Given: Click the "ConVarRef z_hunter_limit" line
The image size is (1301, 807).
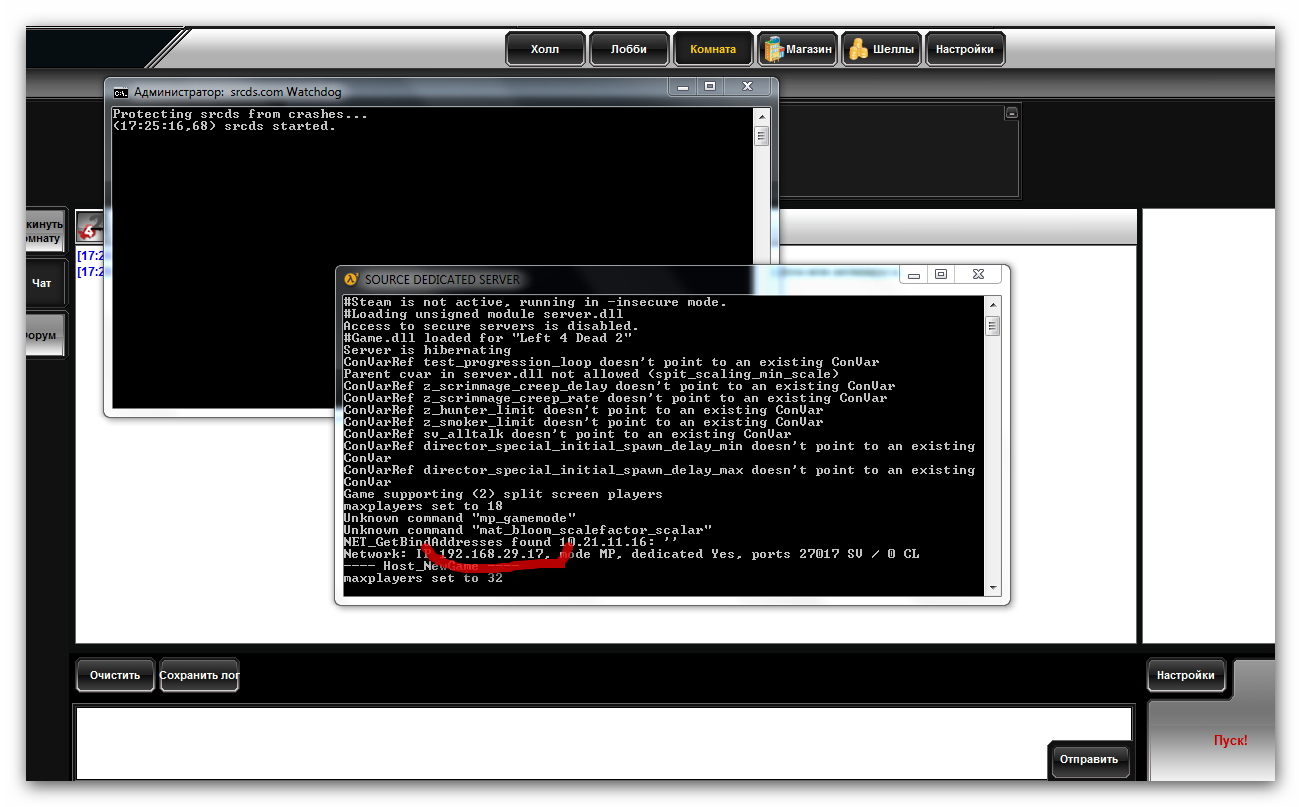Looking at the screenshot, I should pos(583,410).
